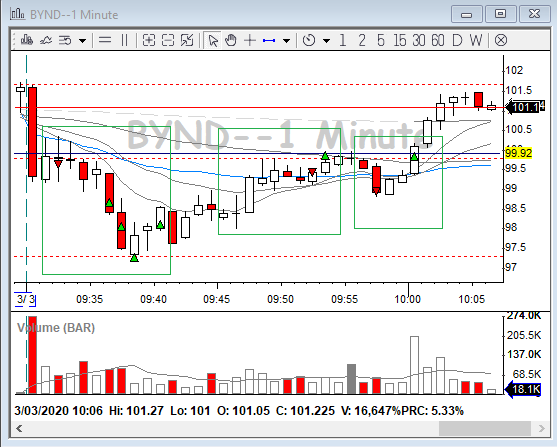This screenshot has width=557, height=447.
Task: Click the horizontal scrollbar thumb
Action: click(x=485, y=429)
